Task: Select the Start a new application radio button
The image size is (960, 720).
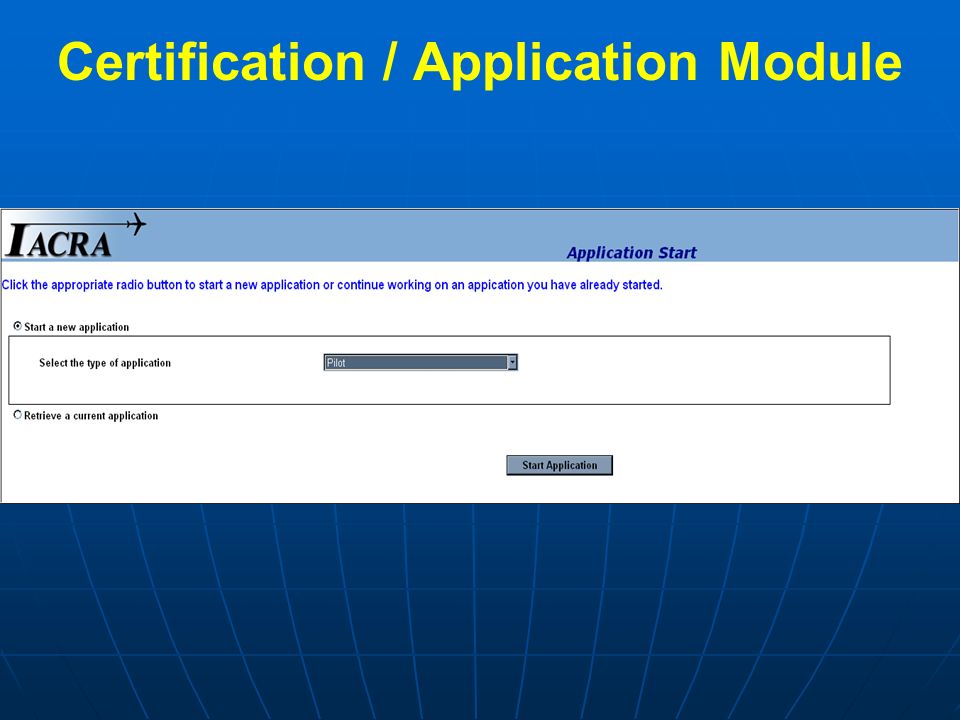Action: click(x=18, y=326)
